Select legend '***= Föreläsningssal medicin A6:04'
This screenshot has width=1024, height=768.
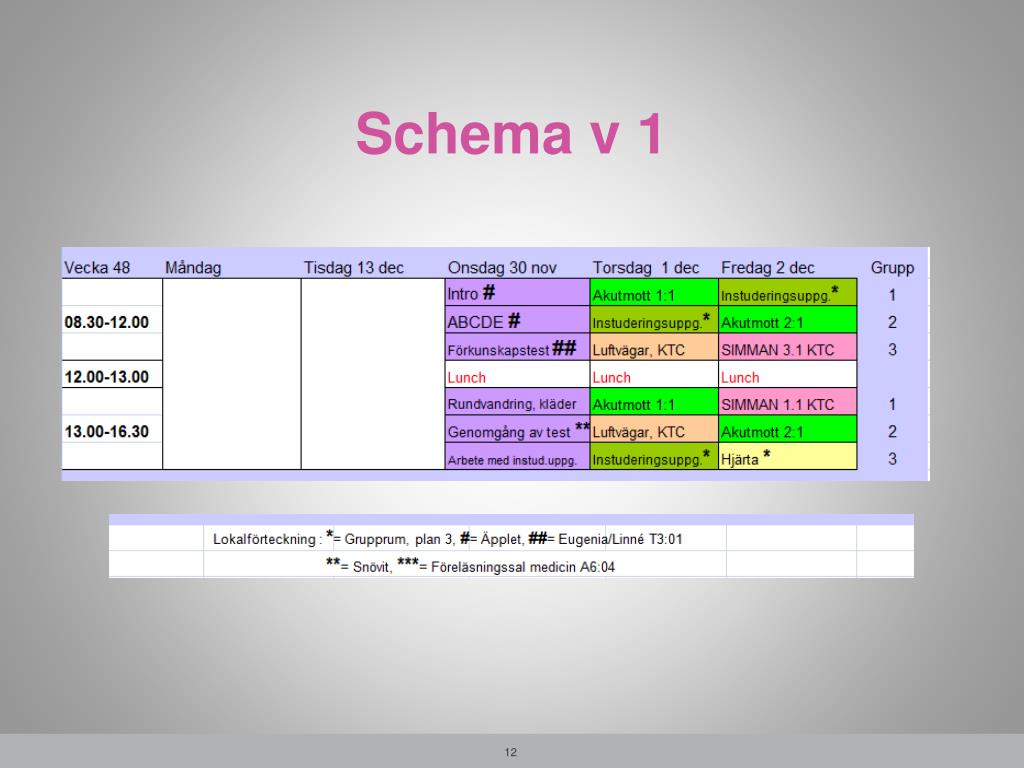(x=506, y=566)
